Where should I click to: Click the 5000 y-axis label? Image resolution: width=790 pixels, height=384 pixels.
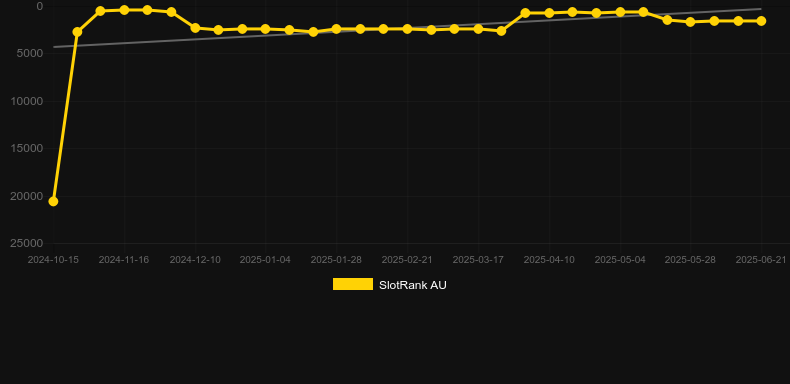tap(30, 53)
